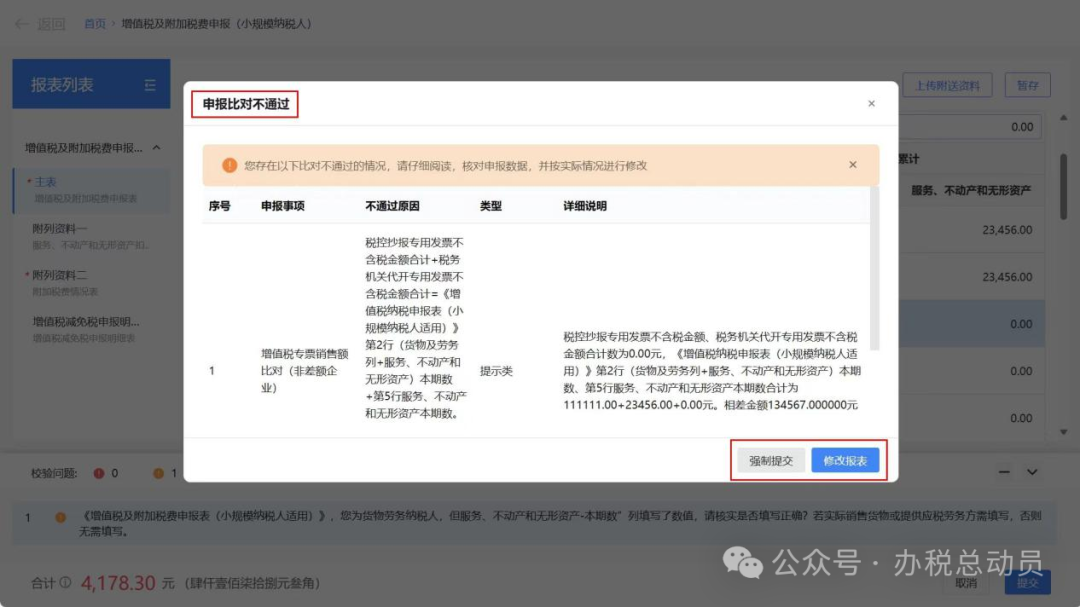
Task: Open the 首页 breadcrumb link
Action: (94, 22)
